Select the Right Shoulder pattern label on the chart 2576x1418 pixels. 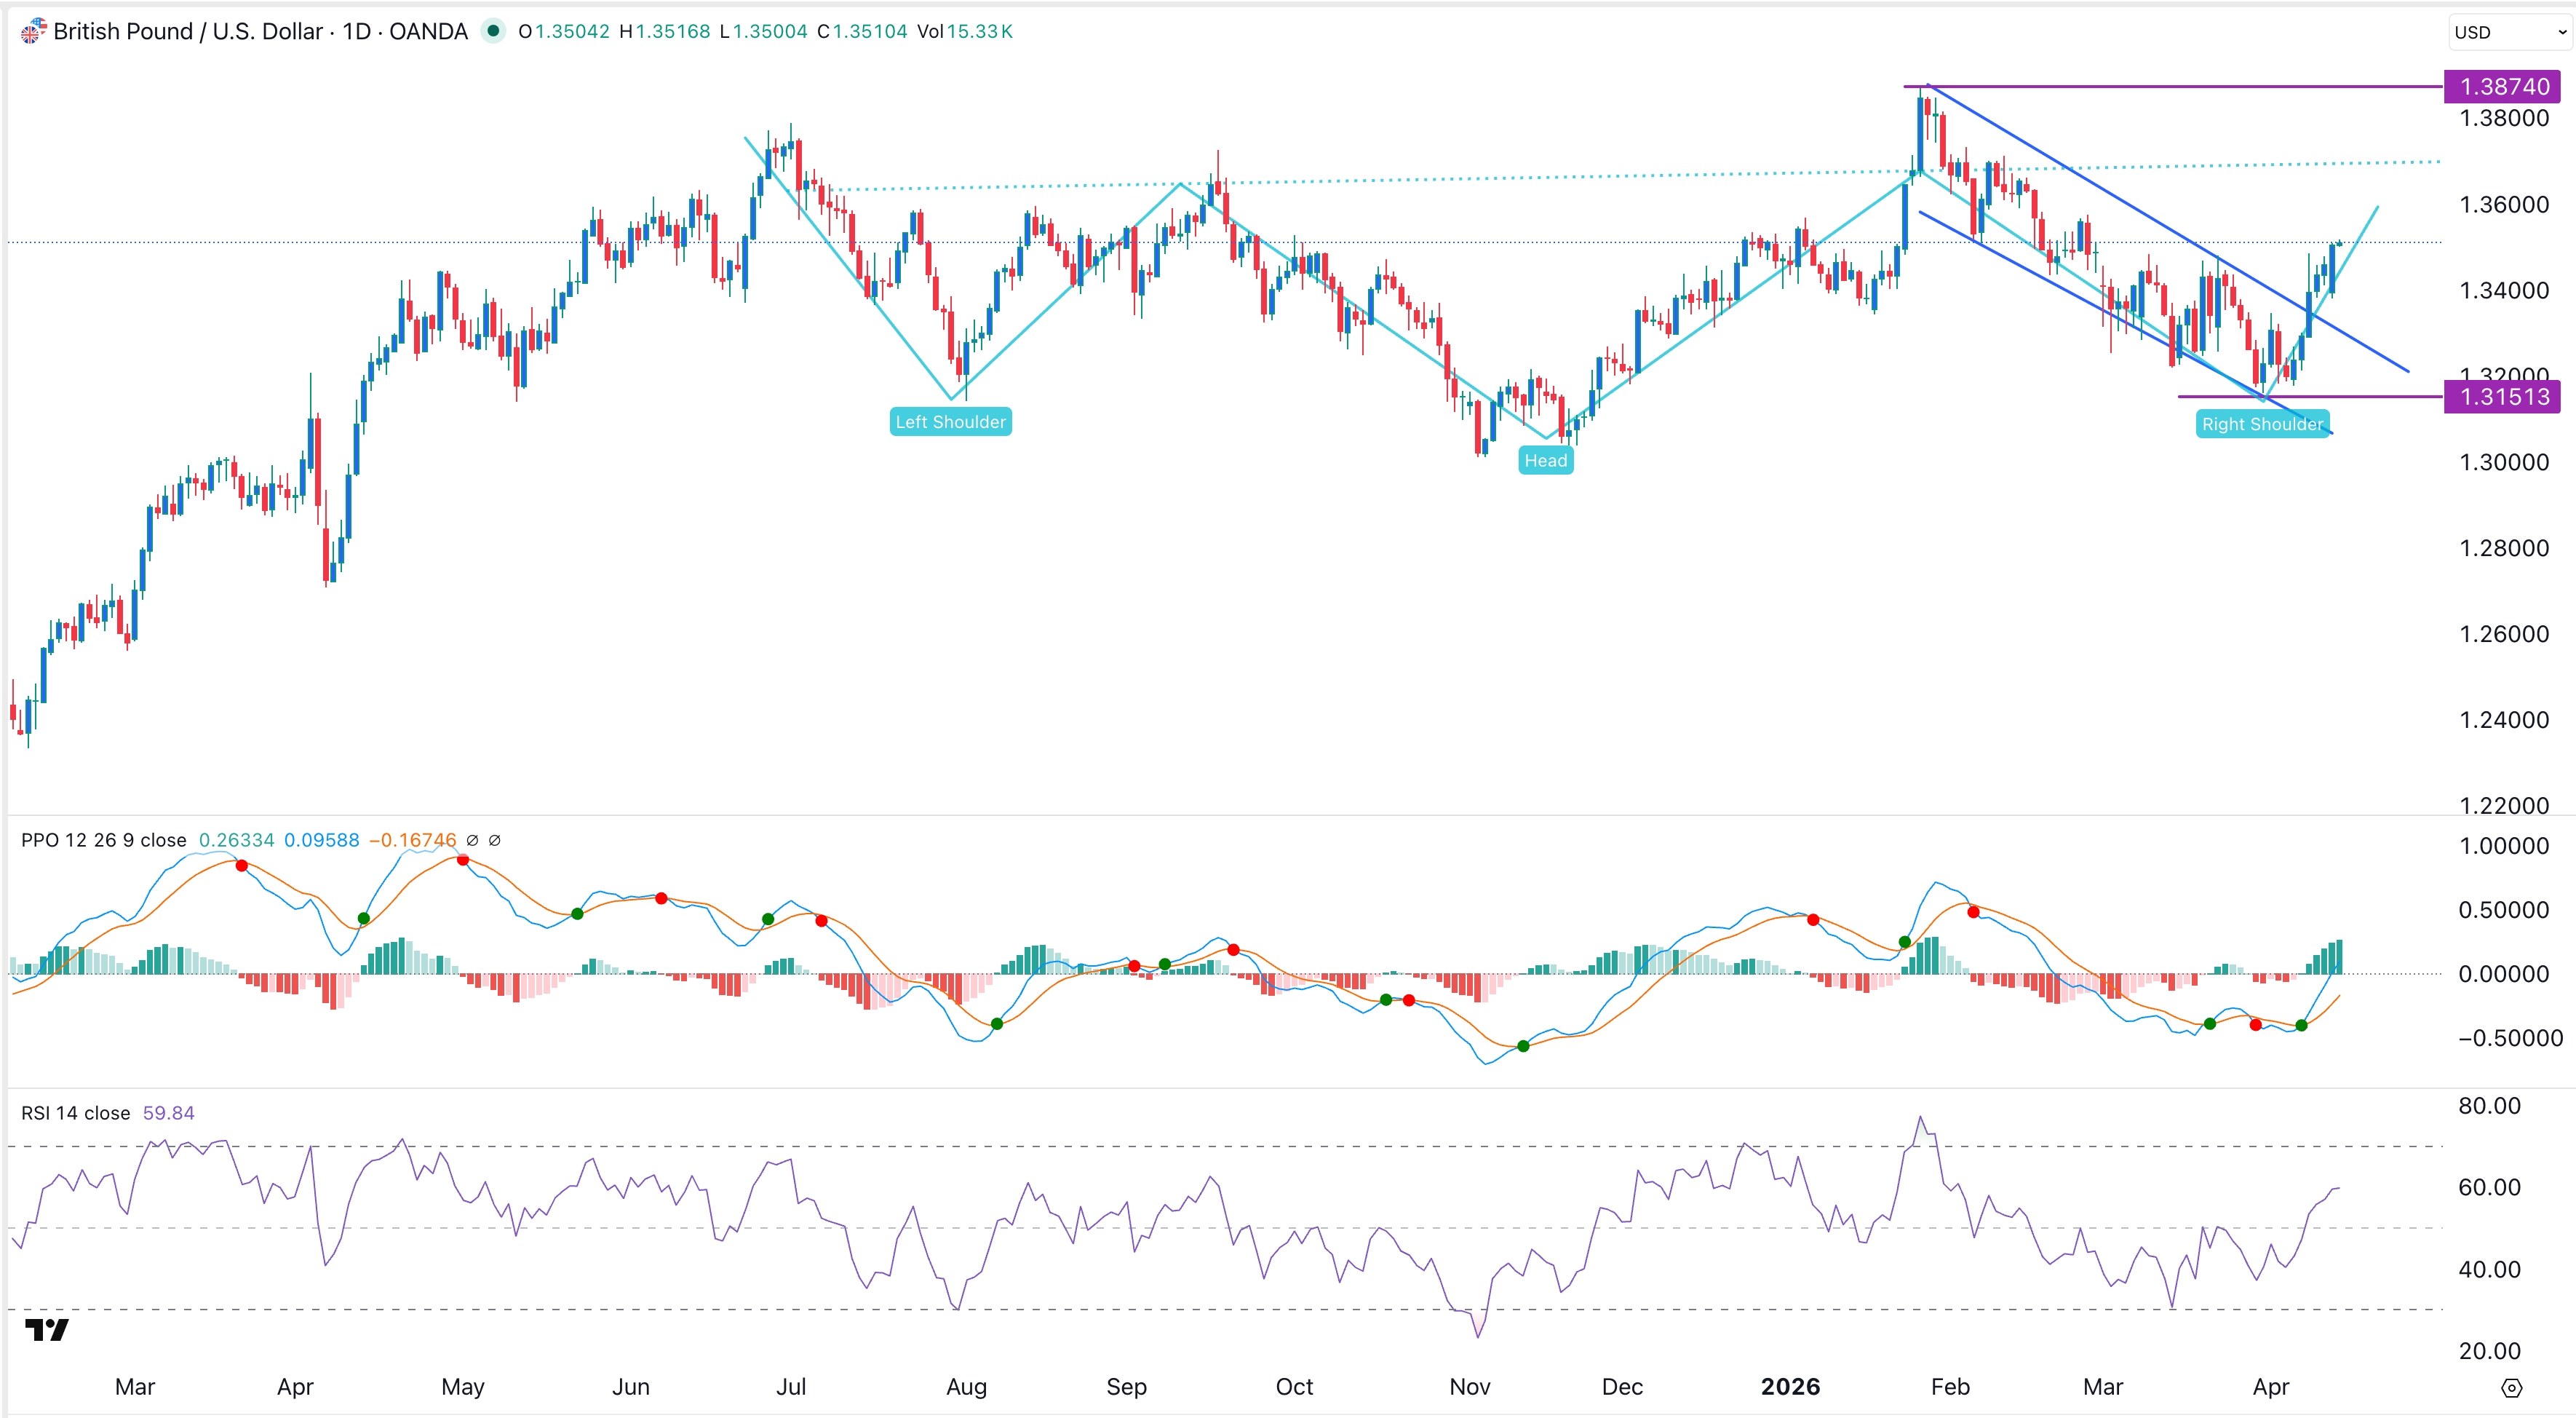click(2263, 424)
